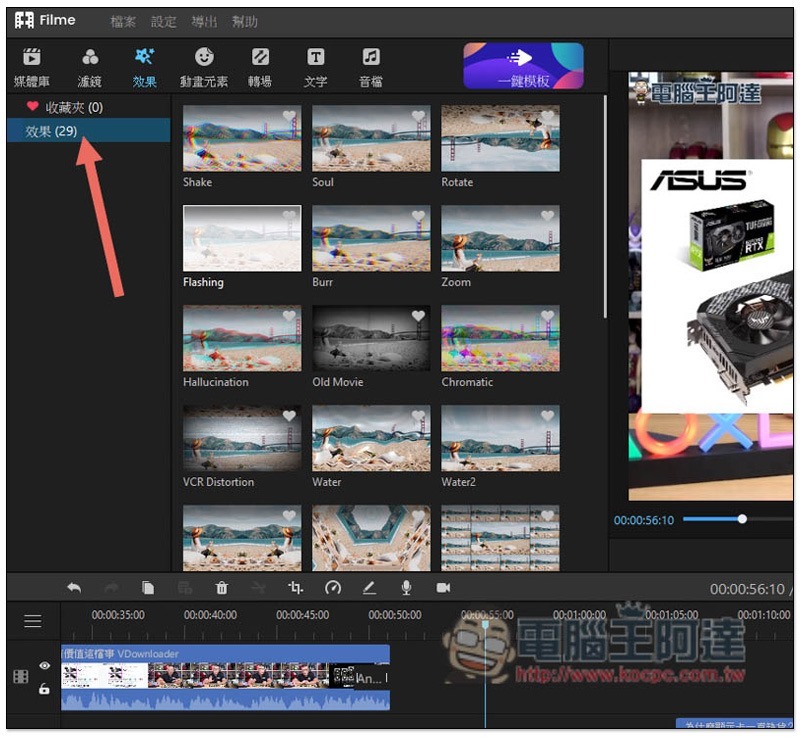Click the undo arrow in timeline toolbar
The image size is (800, 737).
74,588
